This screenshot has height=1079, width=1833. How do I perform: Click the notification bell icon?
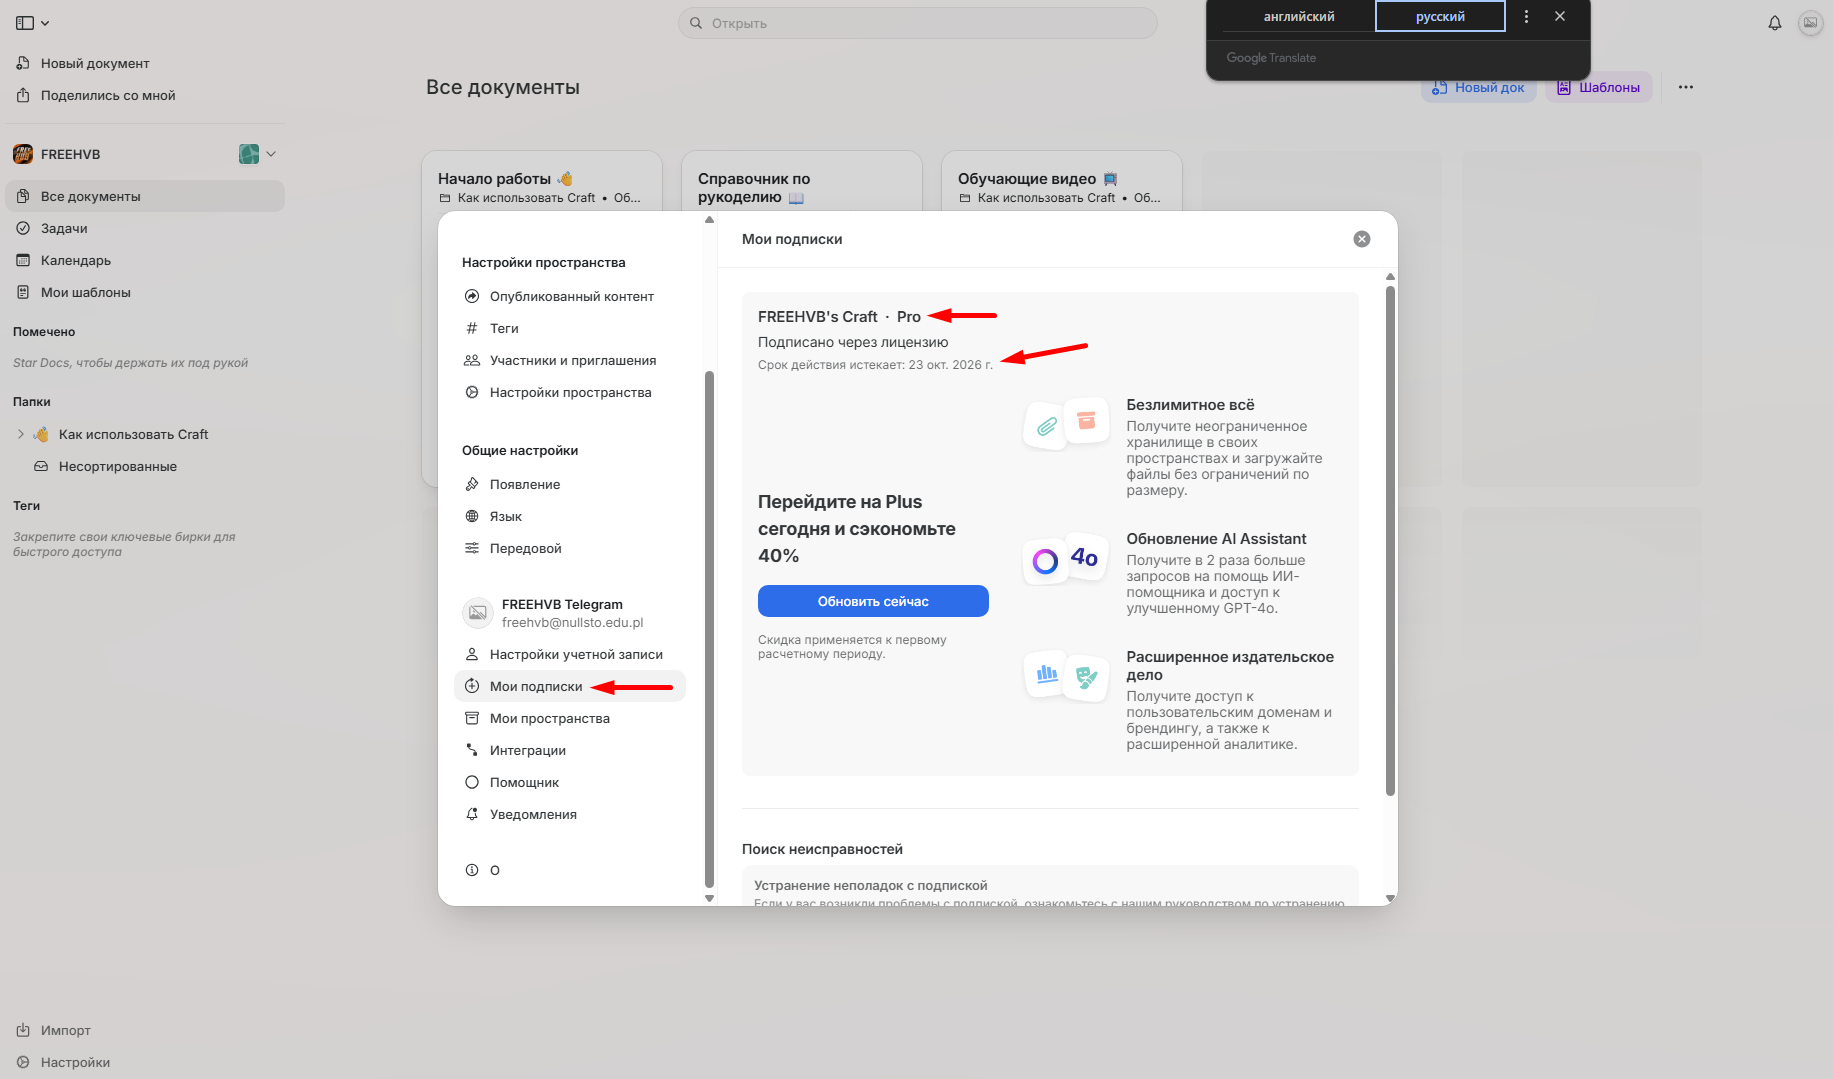[x=1774, y=23]
